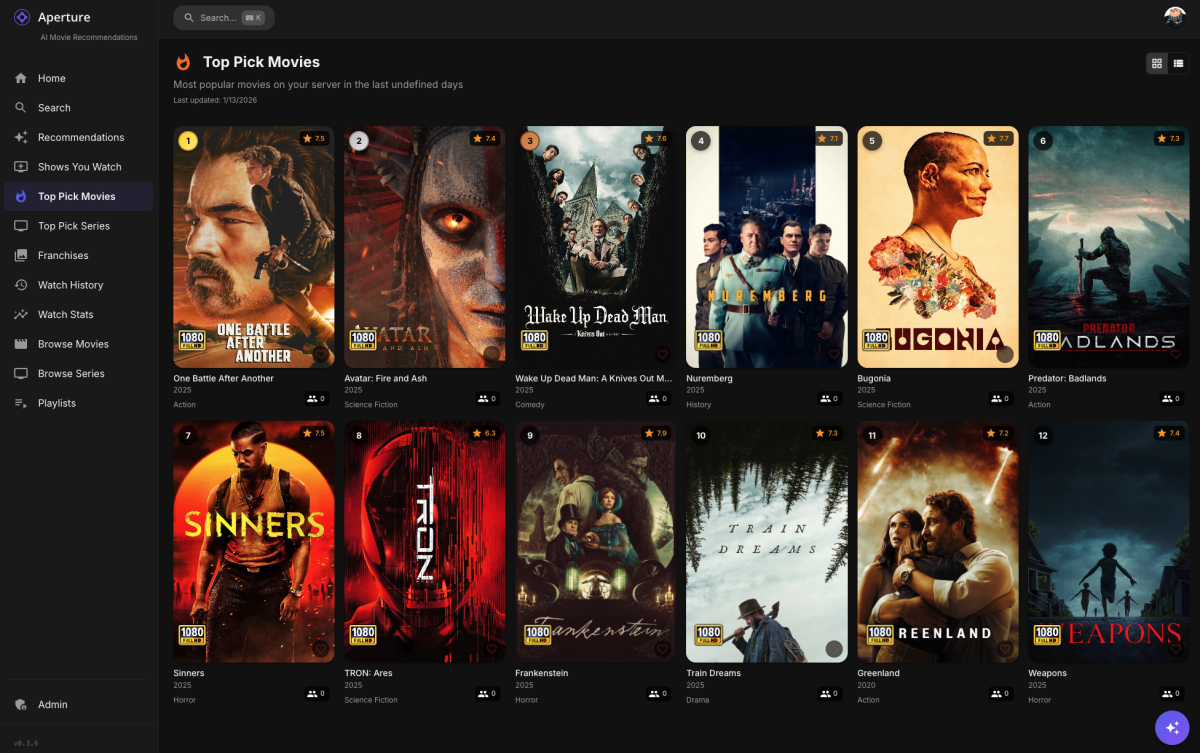This screenshot has height=753, width=1200.
Task: Open the Nuremberg poster thumbnail
Action: 766,247
